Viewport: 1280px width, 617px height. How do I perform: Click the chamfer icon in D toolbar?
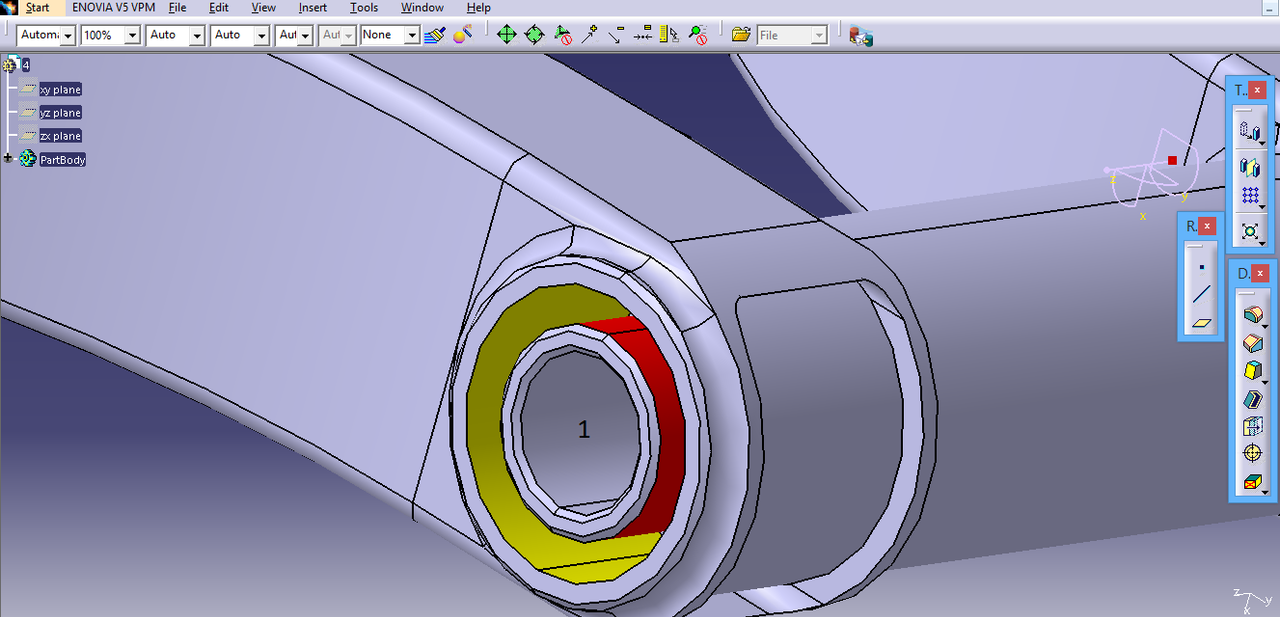click(1252, 343)
